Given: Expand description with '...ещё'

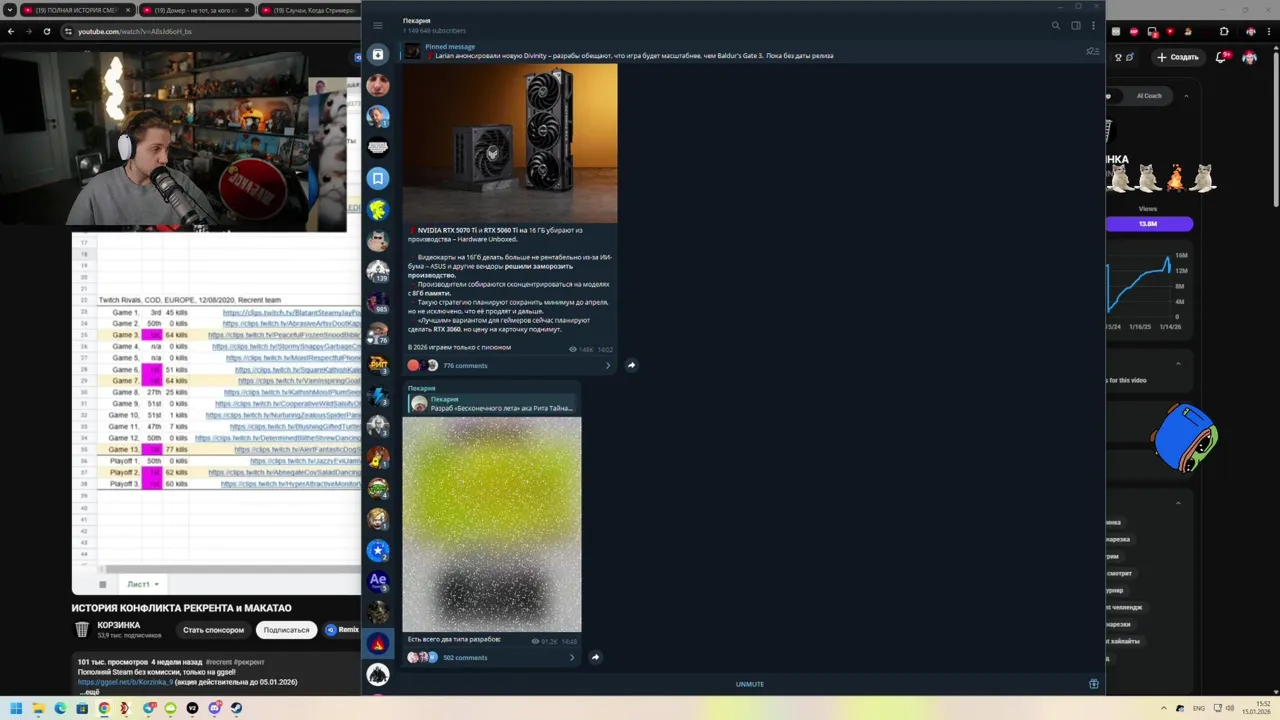Looking at the screenshot, I should (90, 692).
